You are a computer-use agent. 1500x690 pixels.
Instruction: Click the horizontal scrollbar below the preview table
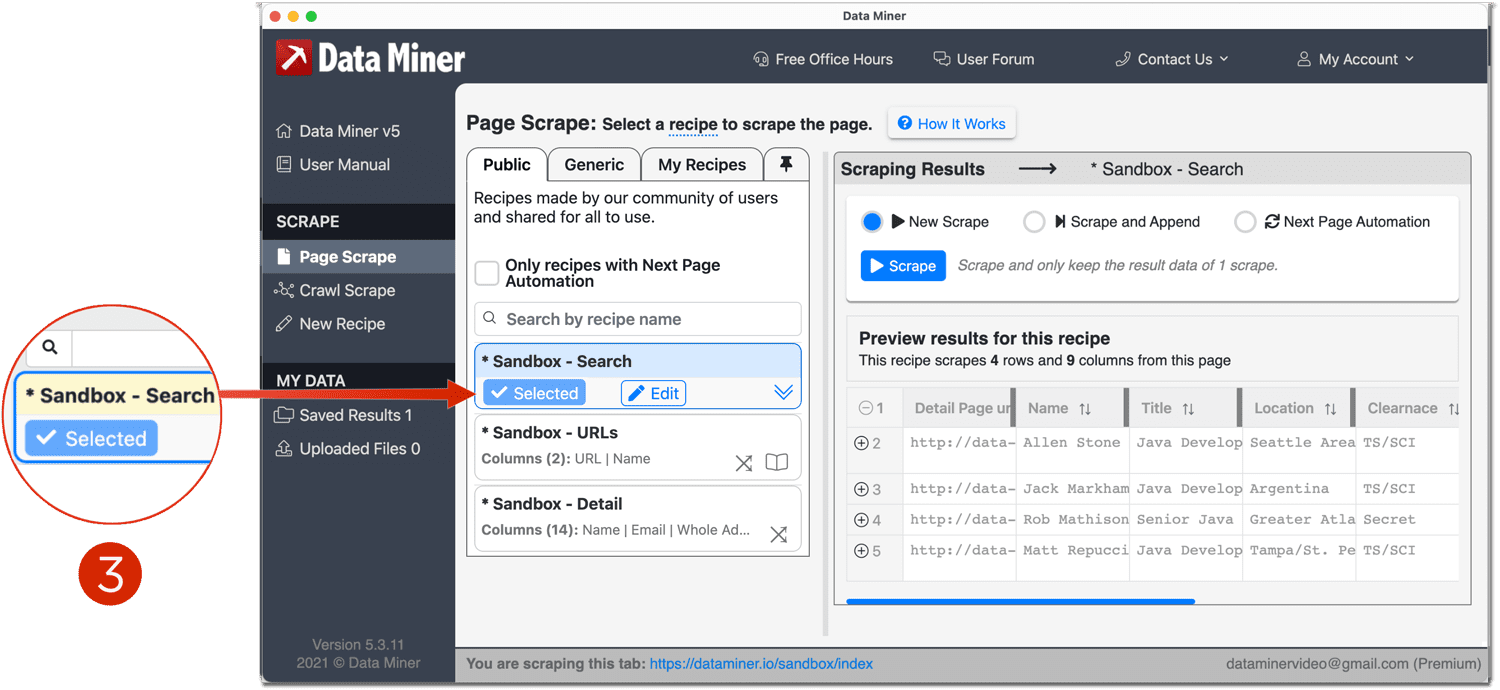1020,601
